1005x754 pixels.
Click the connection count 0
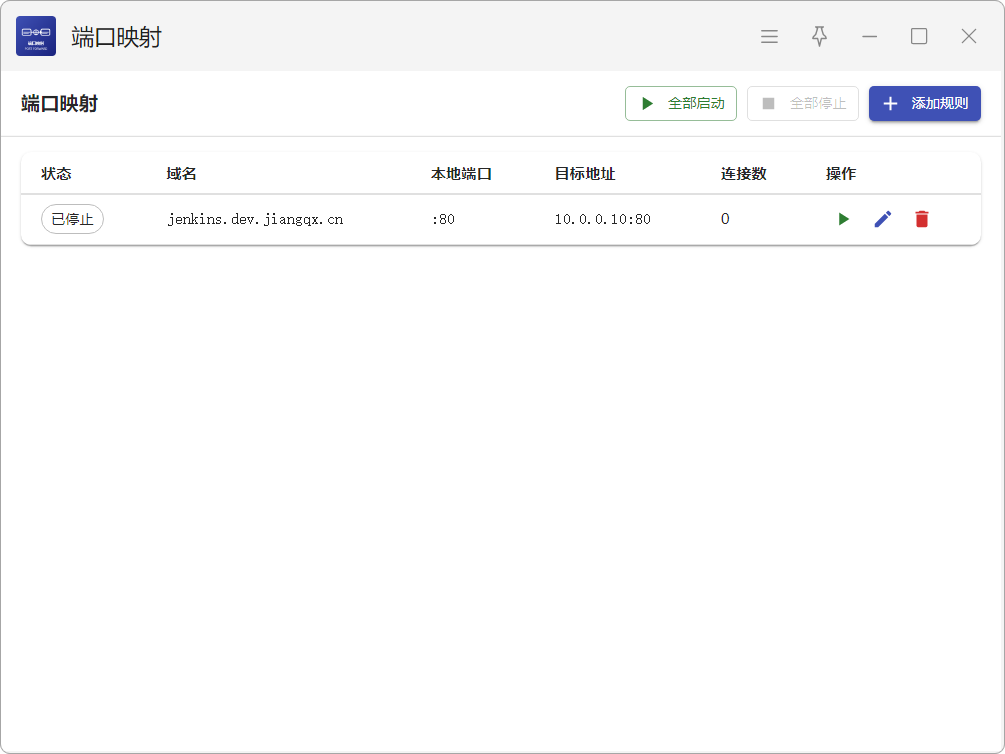coord(725,219)
